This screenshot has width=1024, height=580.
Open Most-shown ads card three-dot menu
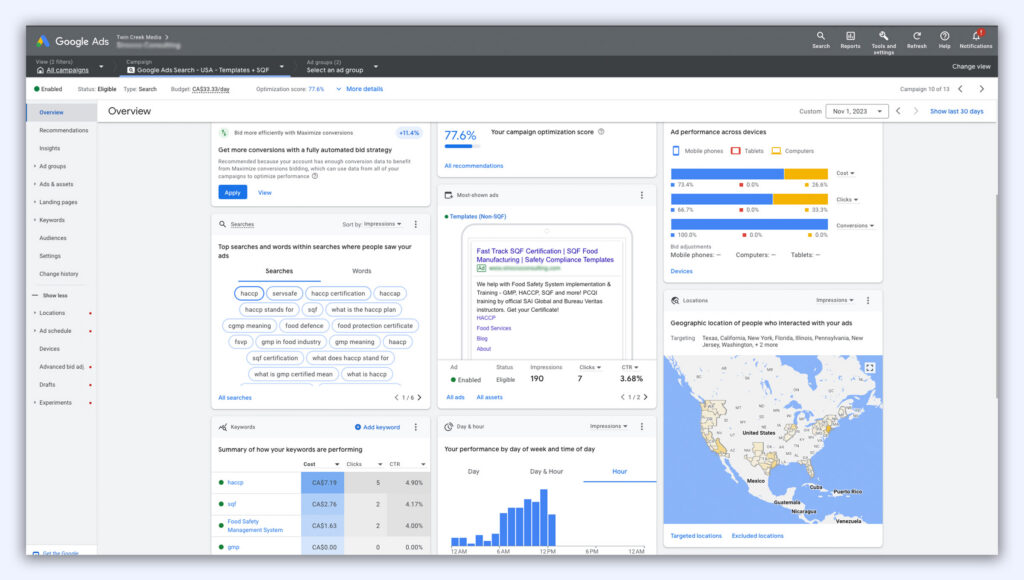(x=642, y=195)
